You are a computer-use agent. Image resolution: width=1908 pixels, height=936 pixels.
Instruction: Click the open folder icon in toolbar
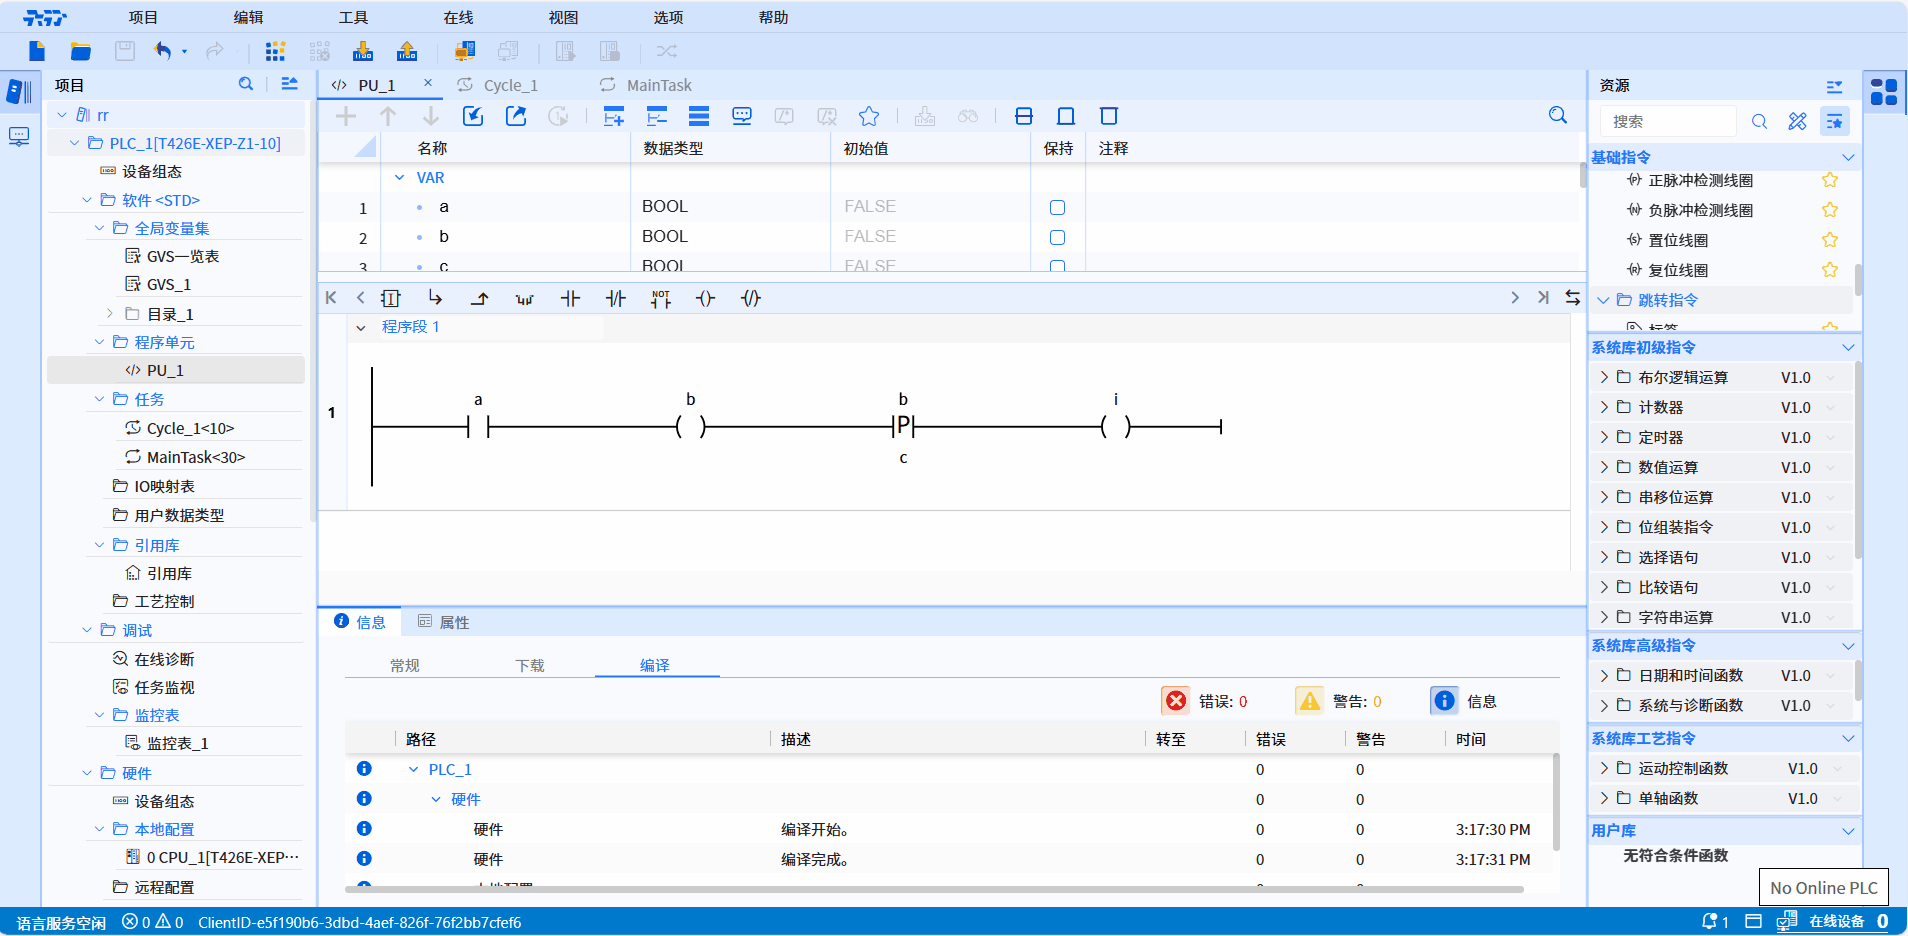[81, 51]
